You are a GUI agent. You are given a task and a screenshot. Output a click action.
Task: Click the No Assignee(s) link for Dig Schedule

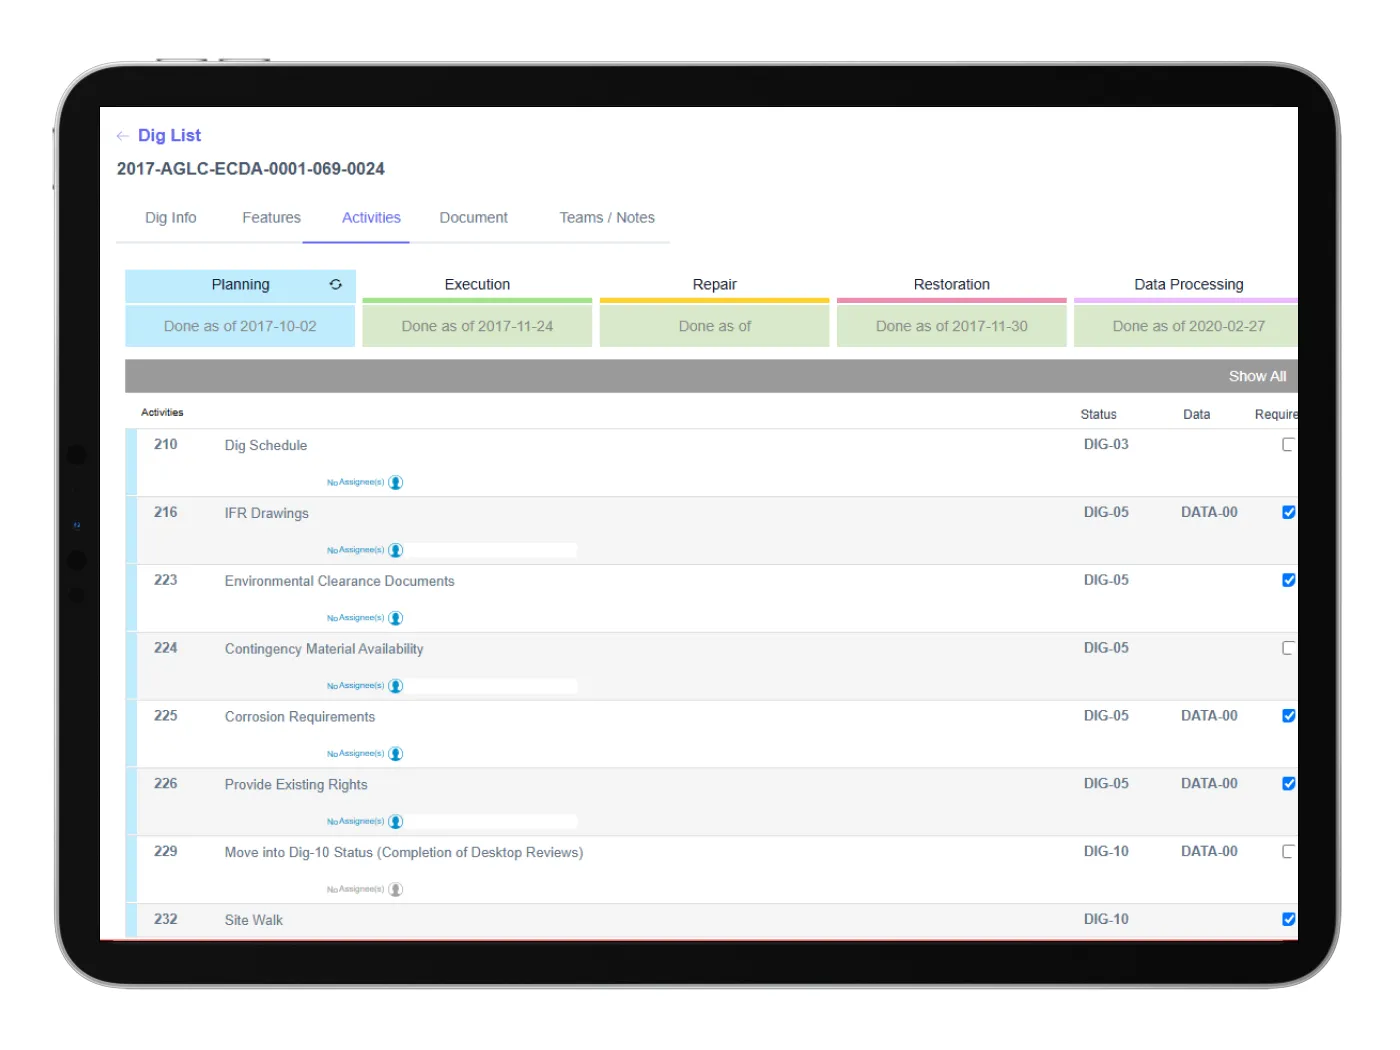point(355,481)
